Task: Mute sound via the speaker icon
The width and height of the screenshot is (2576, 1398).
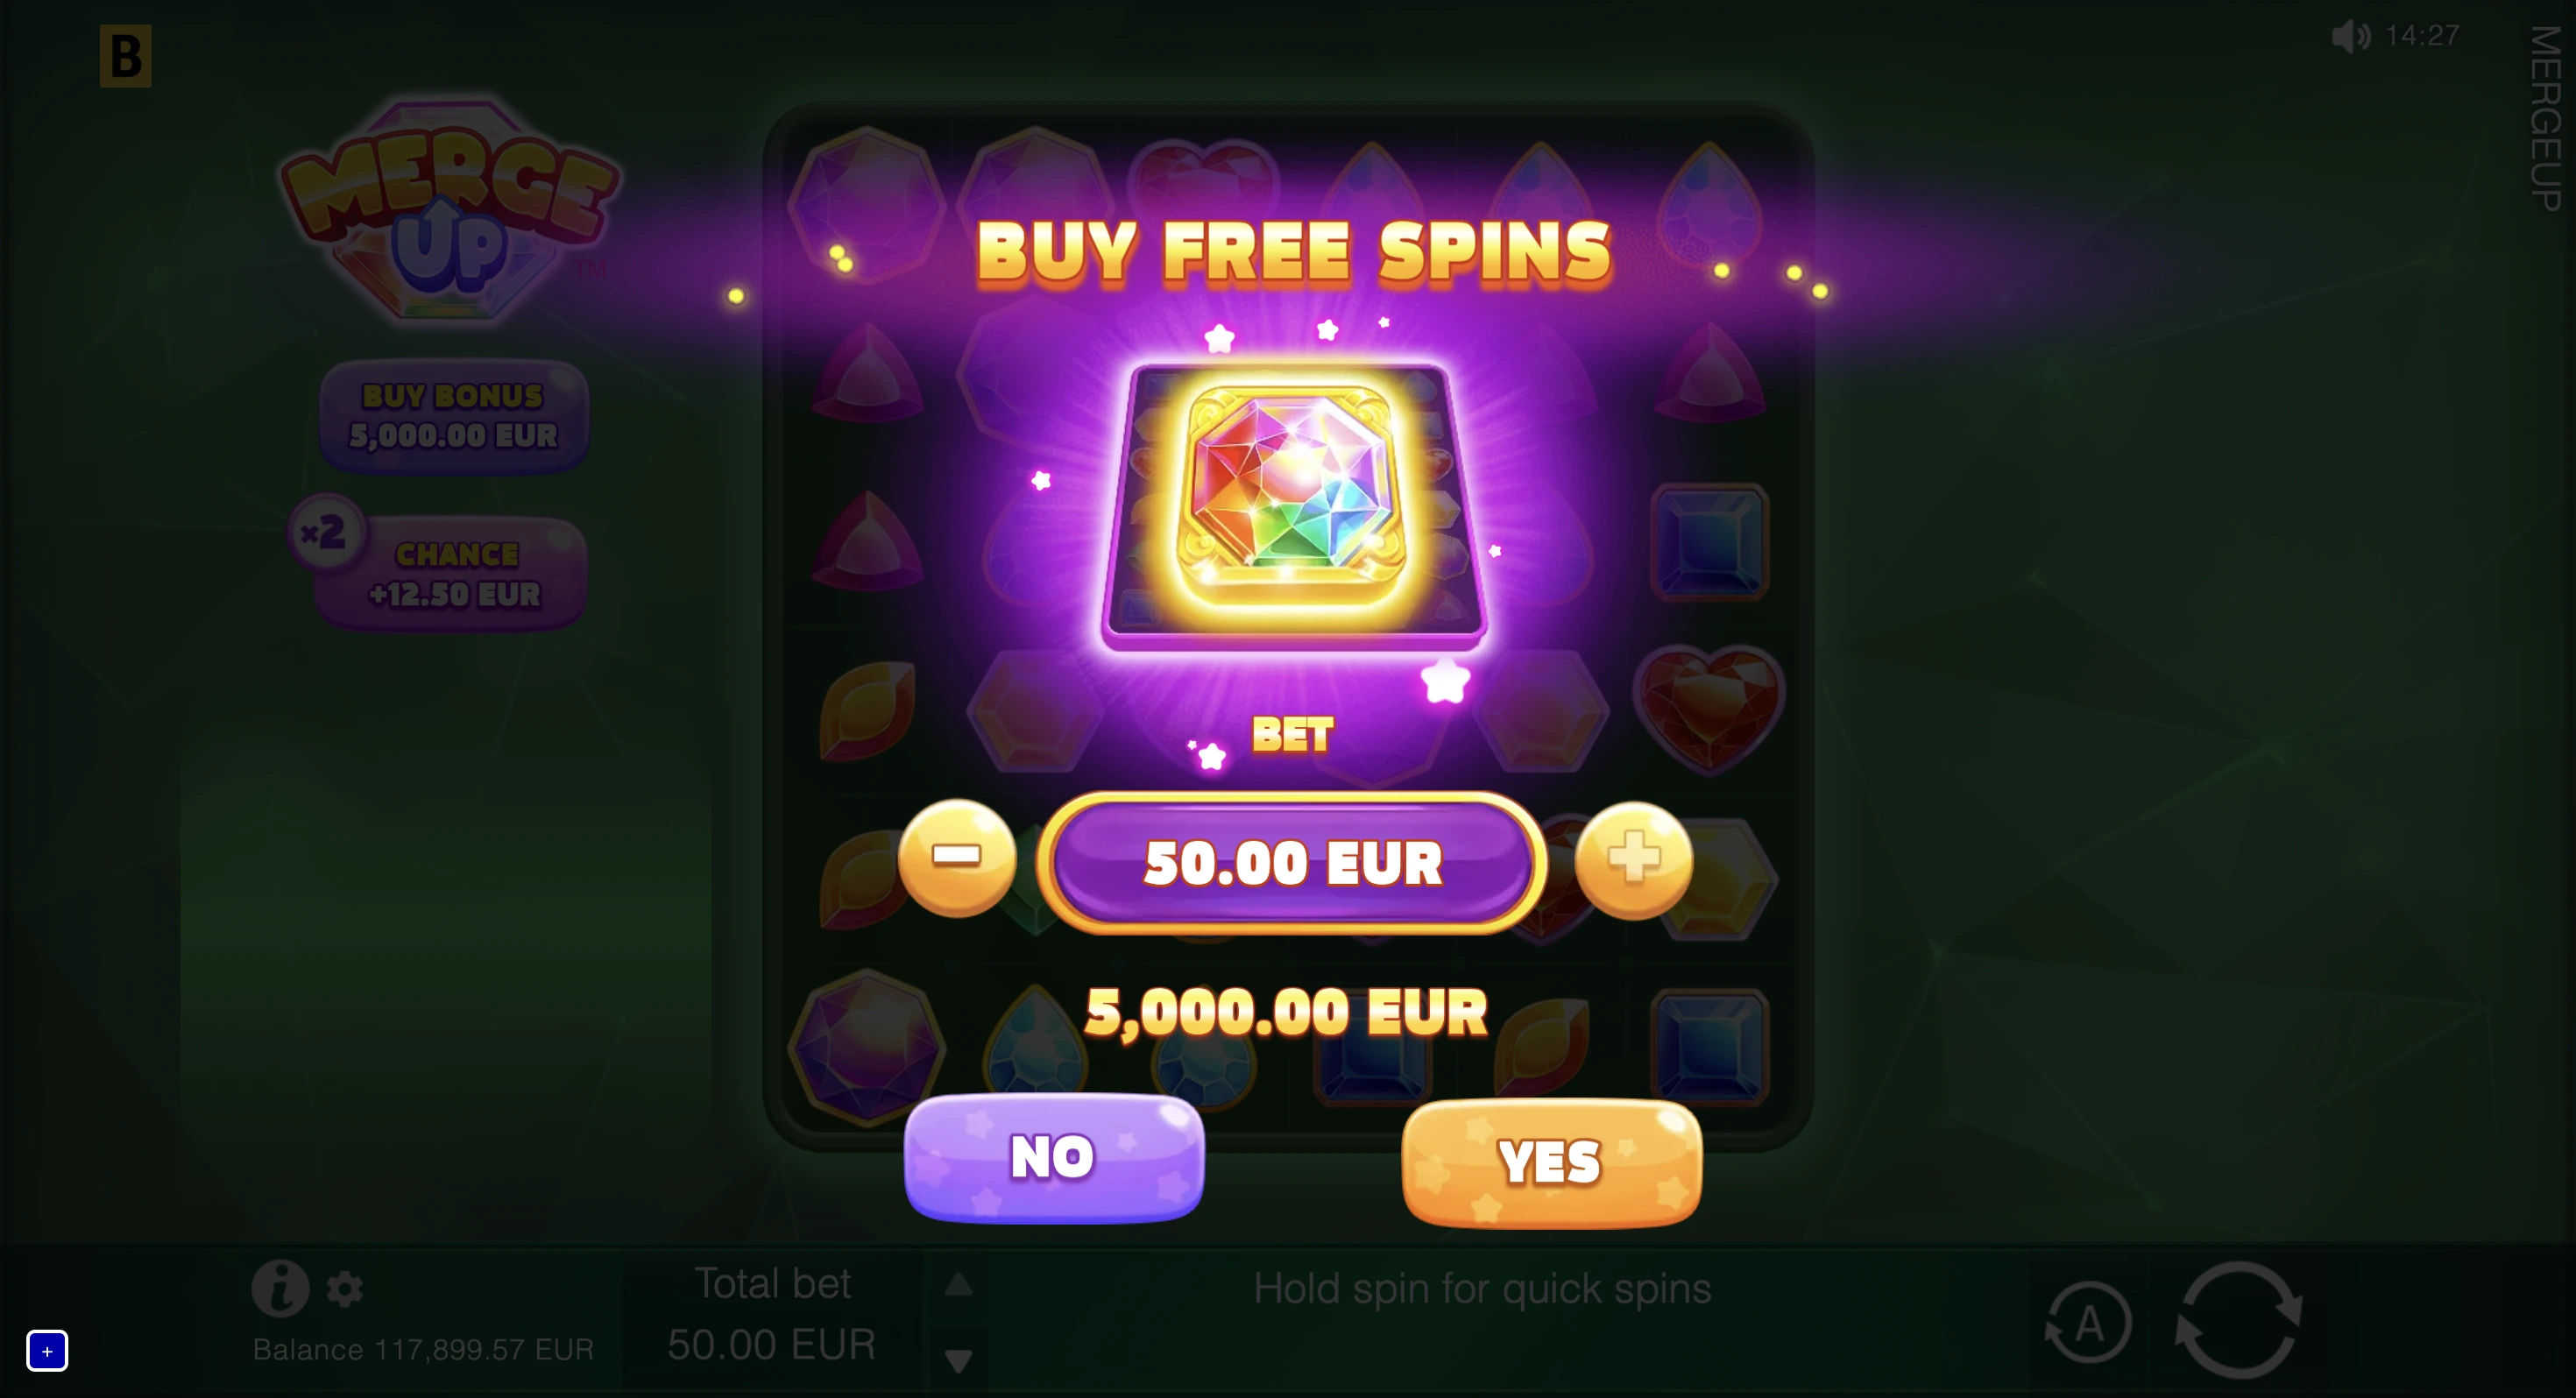Action: [2351, 37]
